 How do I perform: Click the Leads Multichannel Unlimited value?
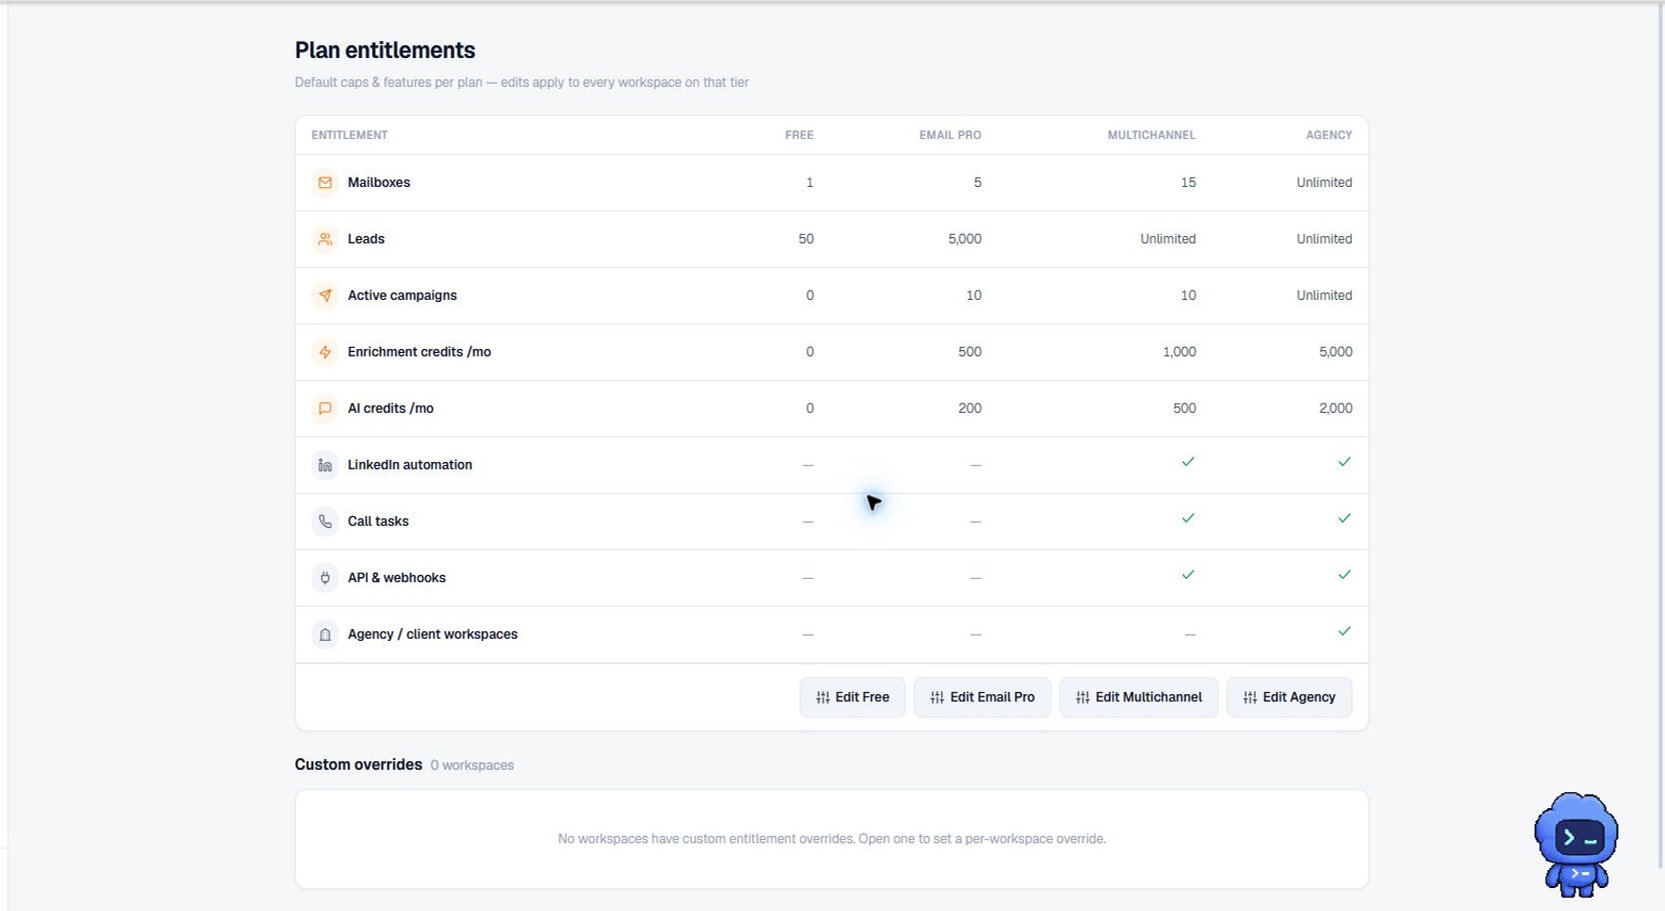pos(1168,239)
